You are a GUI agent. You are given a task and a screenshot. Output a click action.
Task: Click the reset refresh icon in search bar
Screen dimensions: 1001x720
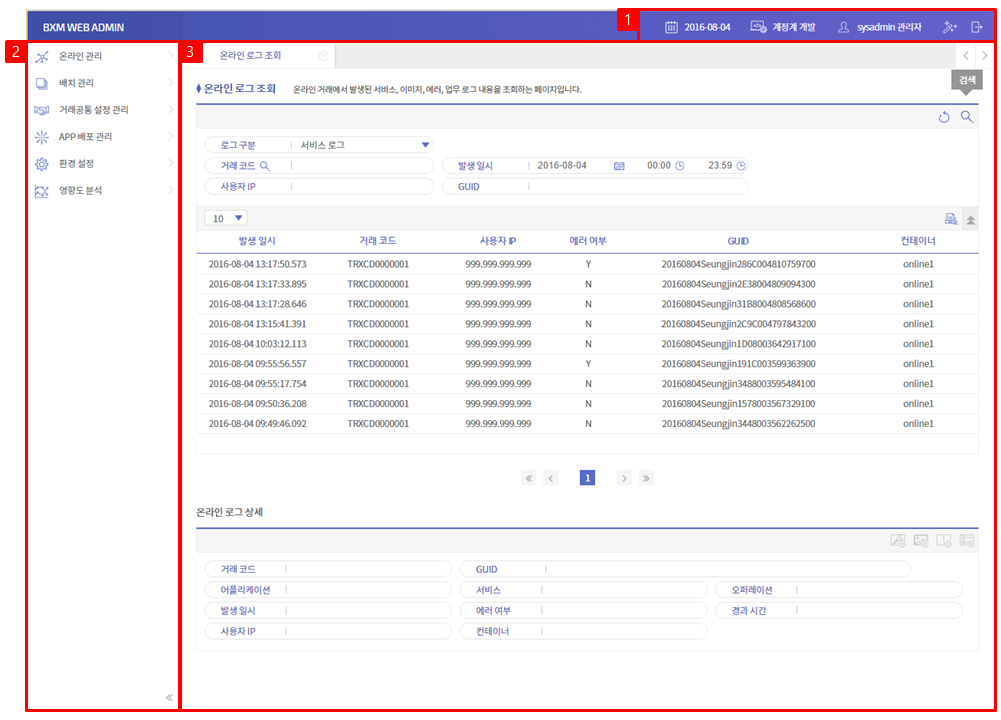coord(944,117)
